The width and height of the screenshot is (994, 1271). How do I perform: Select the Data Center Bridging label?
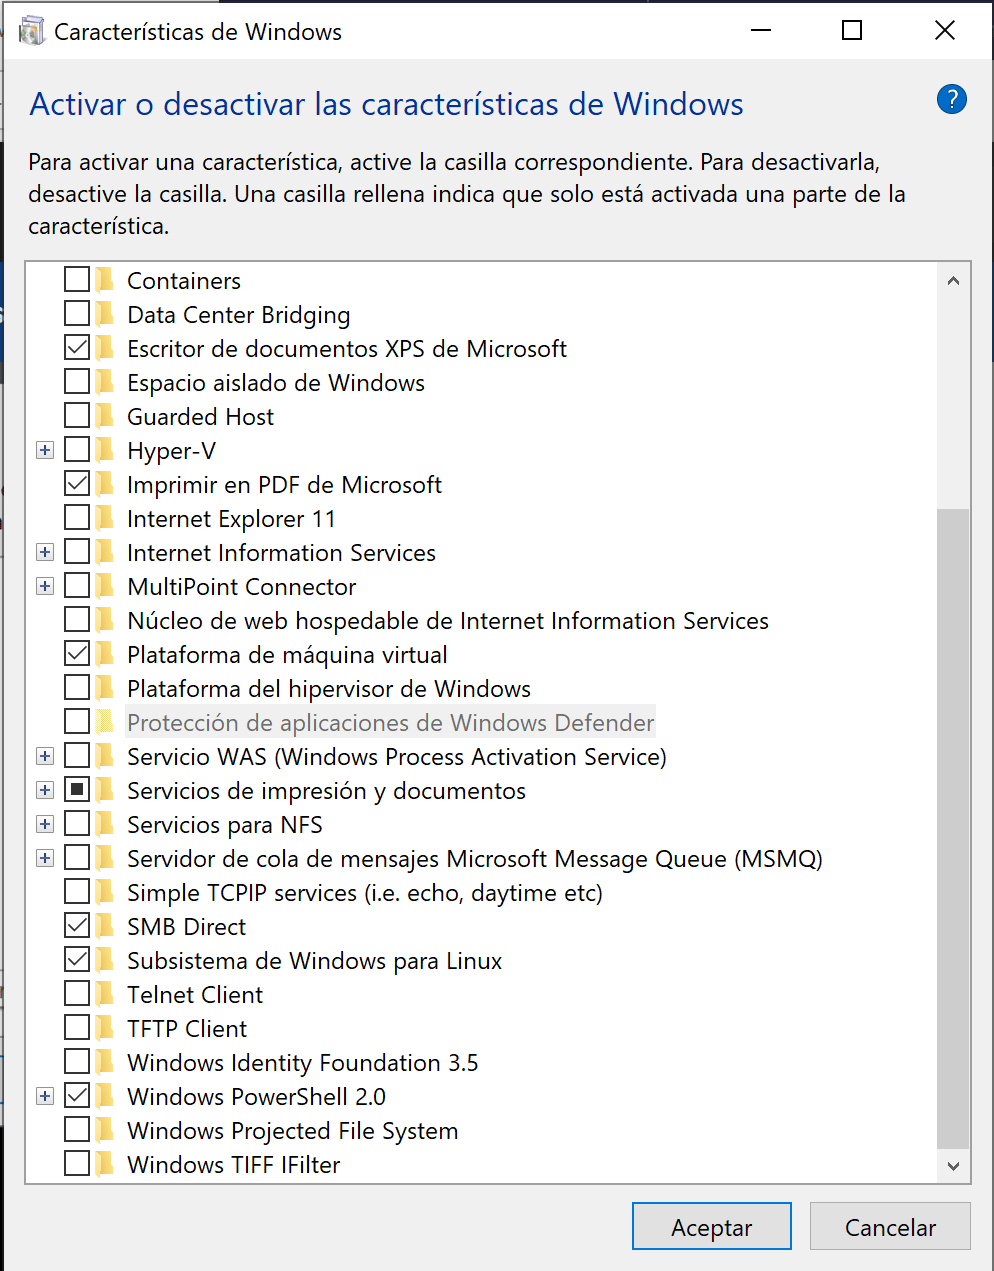click(x=239, y=314)
